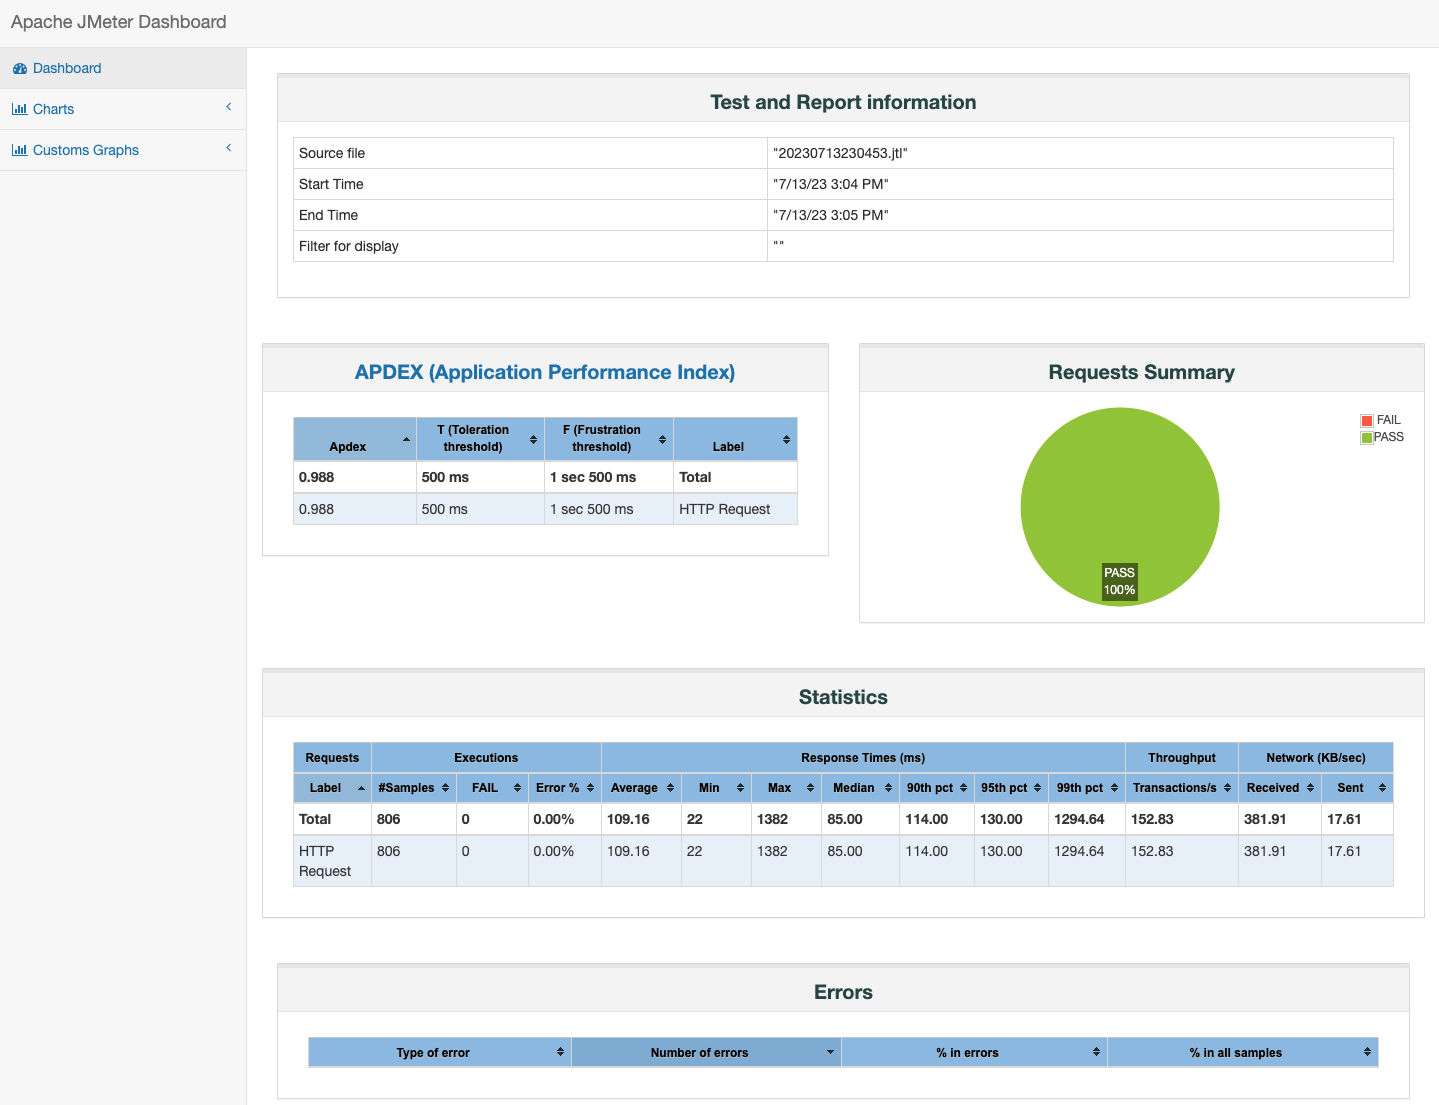This screenshot has height=1105, width=1439.
Task: Open the Customs Graphs sidebar item
Action: pos(123,150)
